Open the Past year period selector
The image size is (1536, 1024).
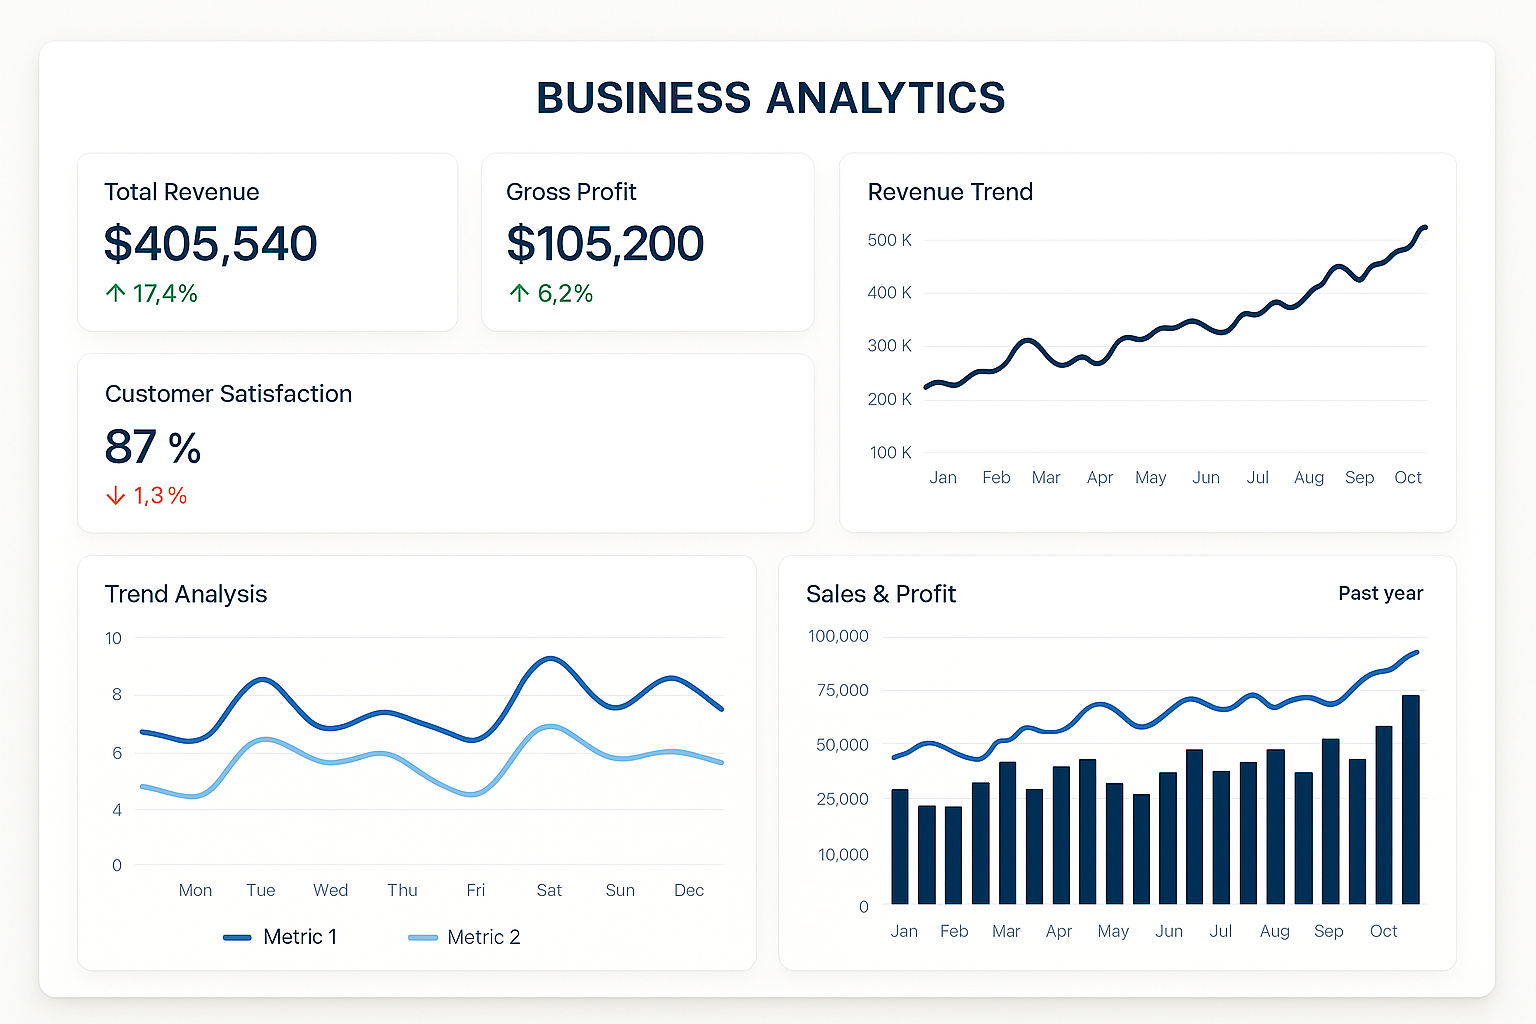pyautogui.click(x=1380, y=593)
